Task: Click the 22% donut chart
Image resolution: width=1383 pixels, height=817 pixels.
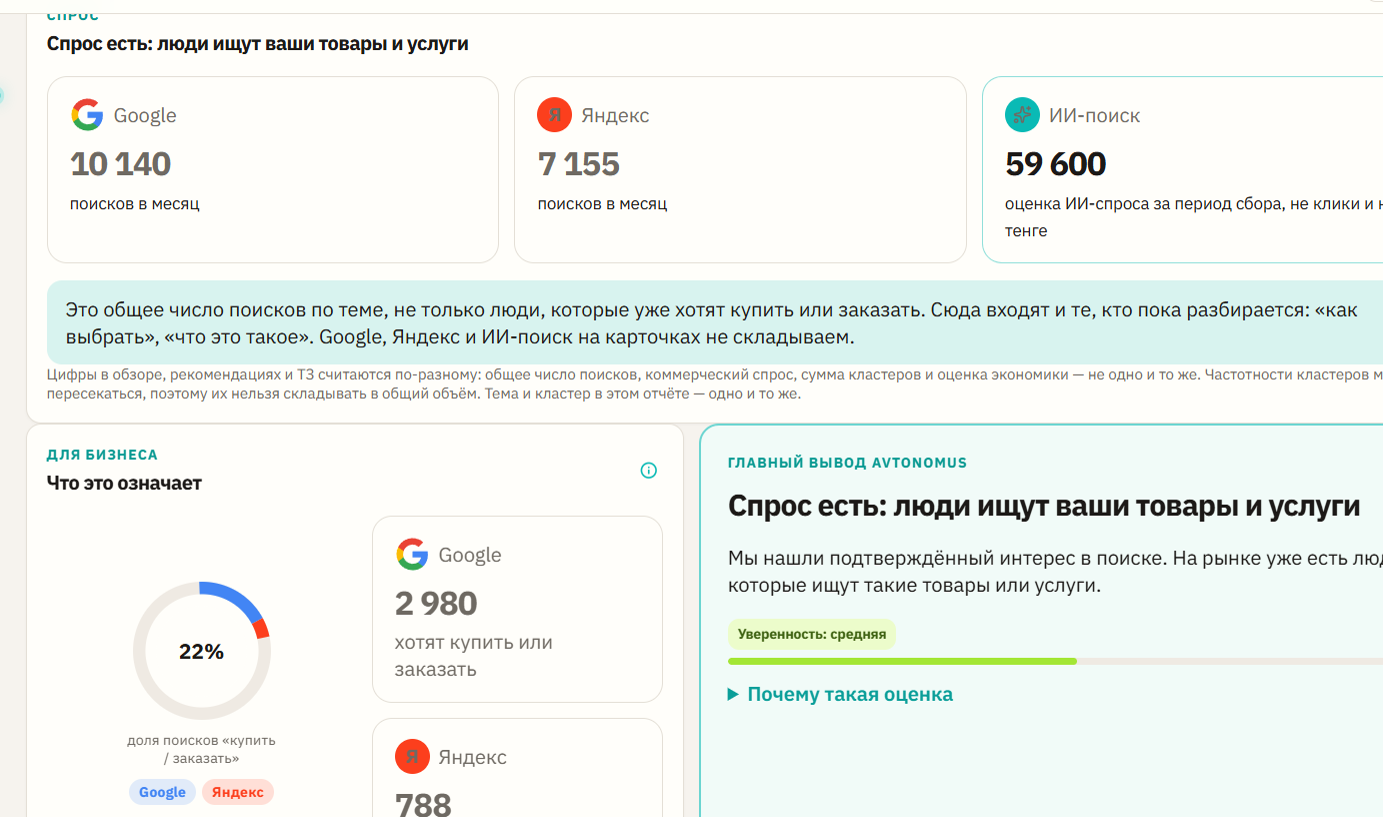Action: click(x=202, y=651)
